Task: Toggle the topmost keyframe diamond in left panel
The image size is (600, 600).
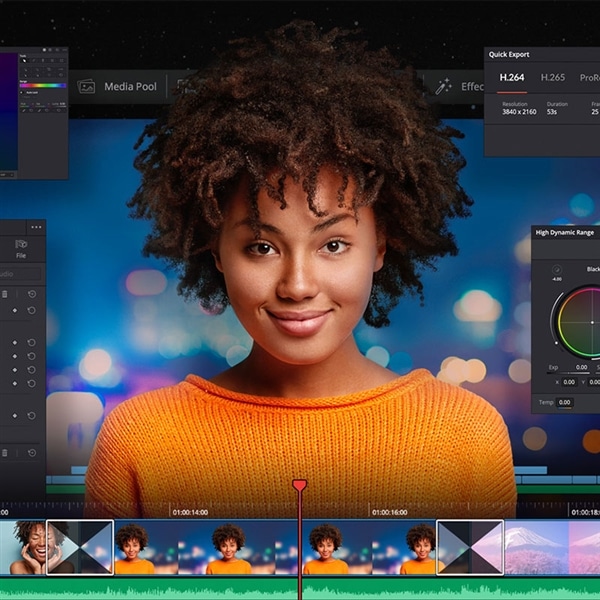Action: coord(14,311)
